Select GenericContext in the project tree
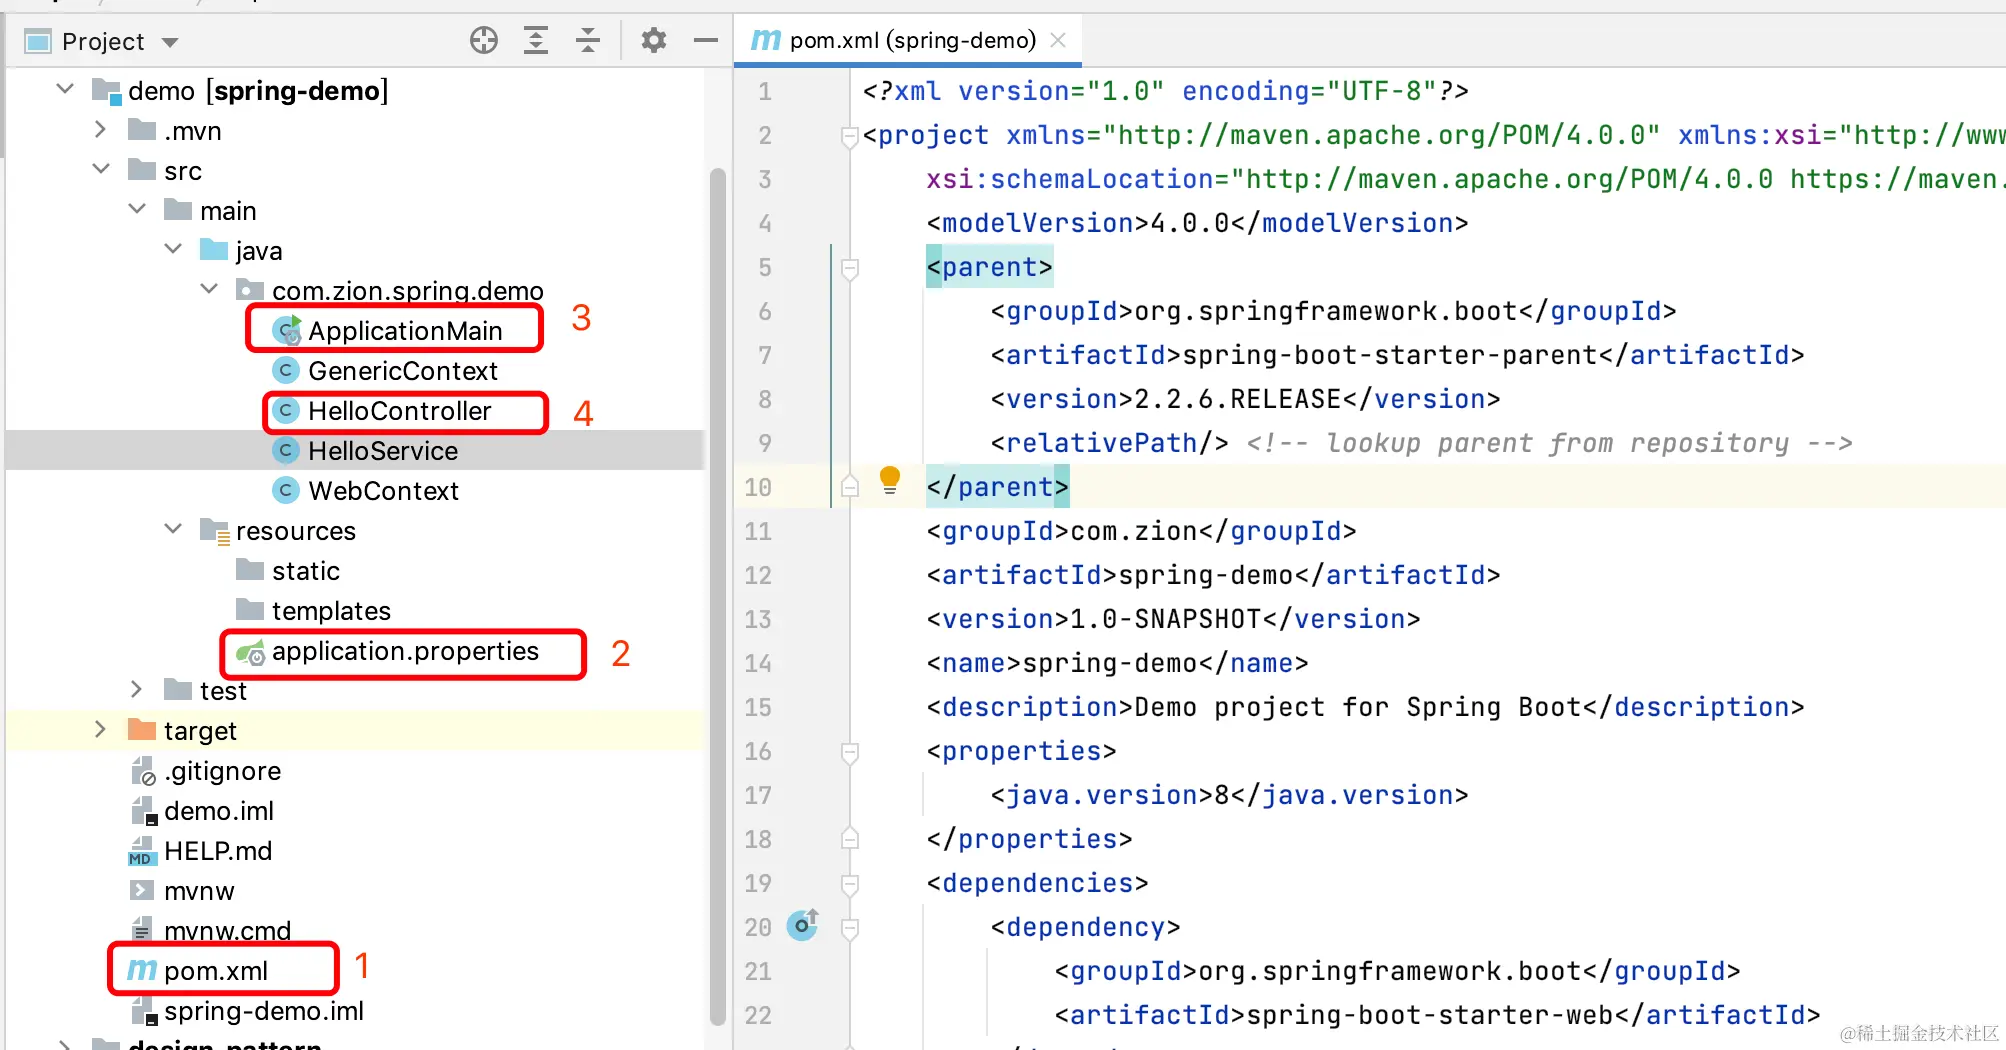This screenshot has height=1050, width=2006. pos(403,371)
